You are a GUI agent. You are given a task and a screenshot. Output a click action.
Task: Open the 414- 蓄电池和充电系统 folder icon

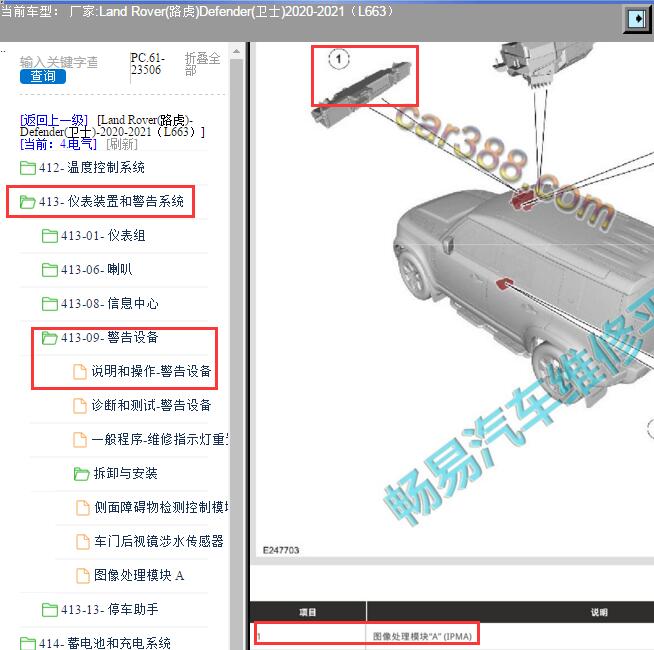point(28,643)
